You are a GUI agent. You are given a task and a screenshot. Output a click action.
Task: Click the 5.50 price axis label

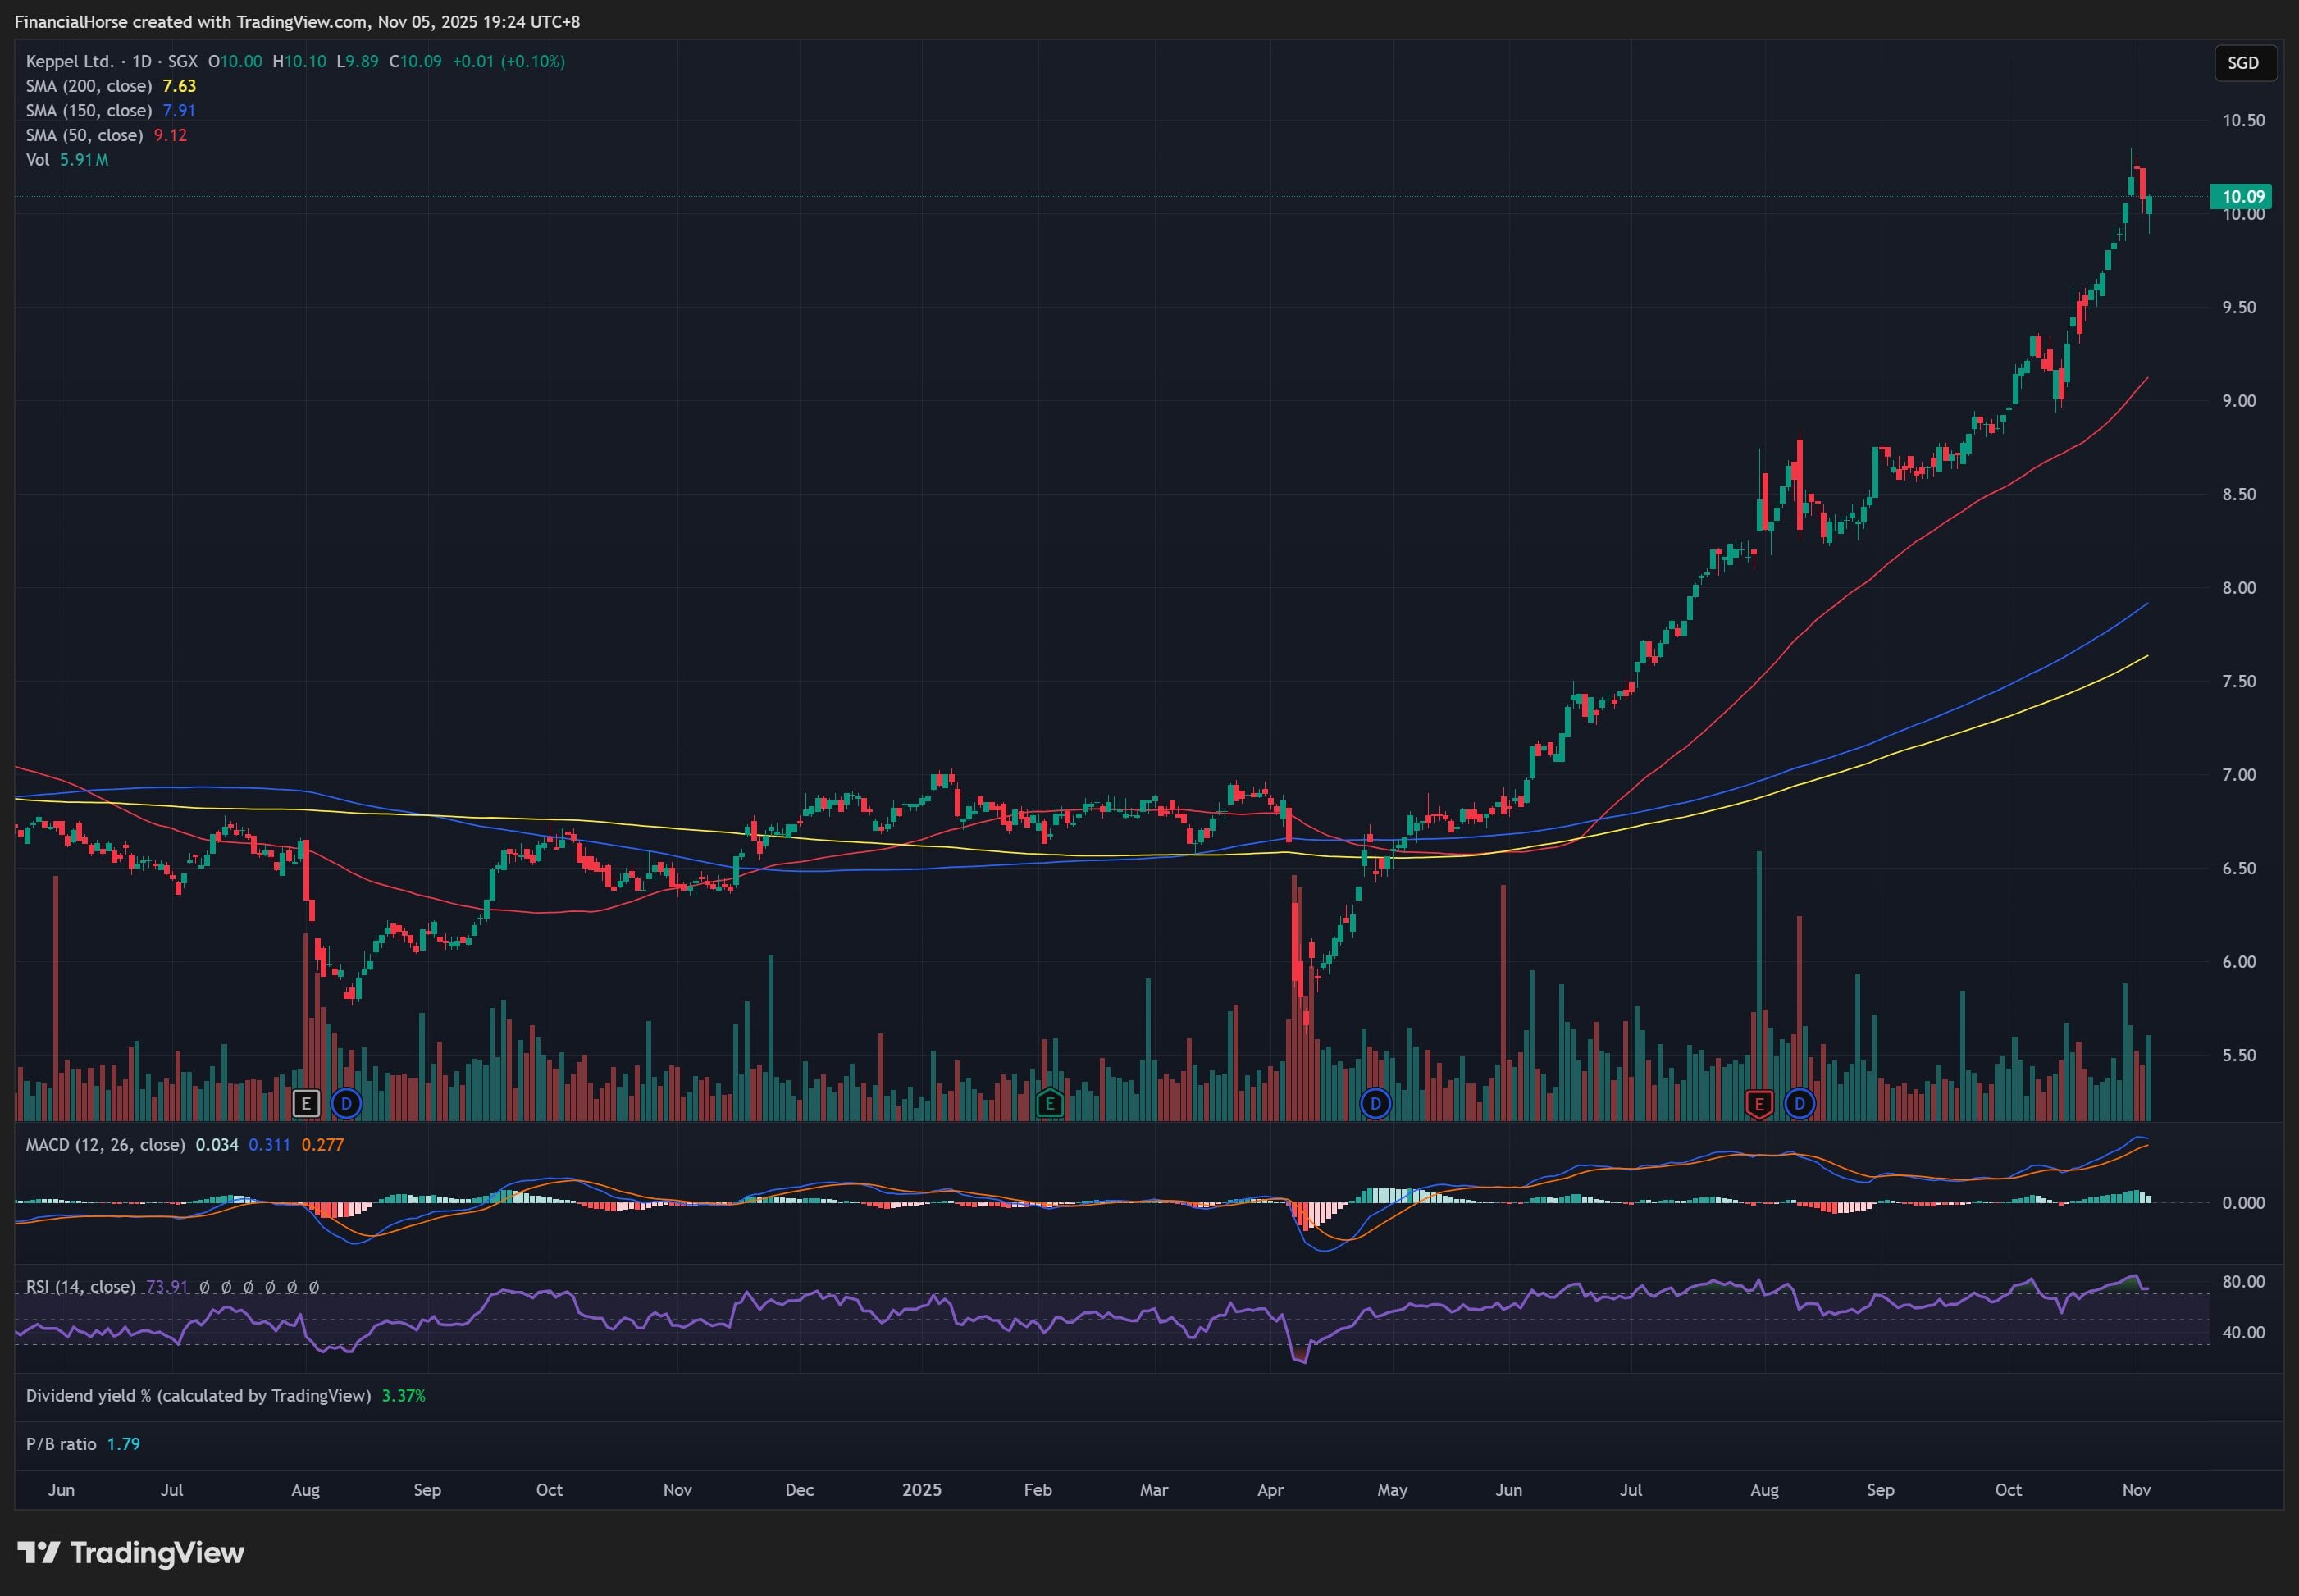(2239, 1055)
